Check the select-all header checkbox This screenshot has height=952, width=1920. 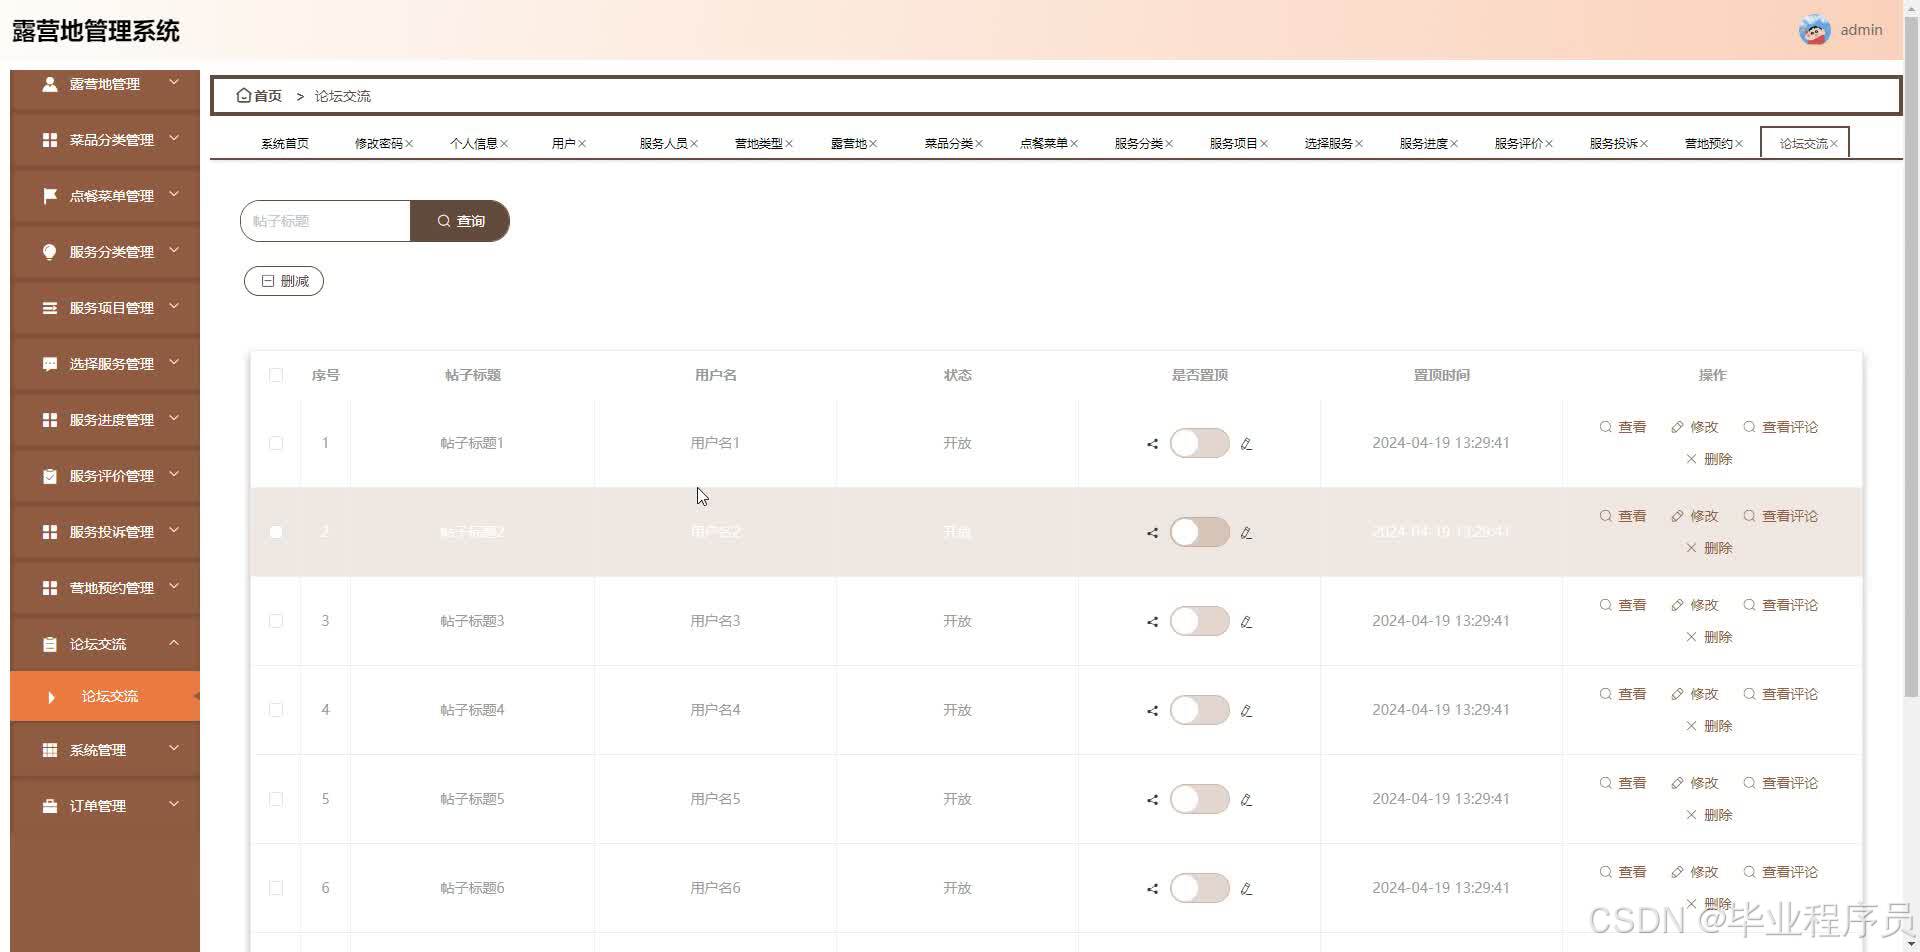276,375
